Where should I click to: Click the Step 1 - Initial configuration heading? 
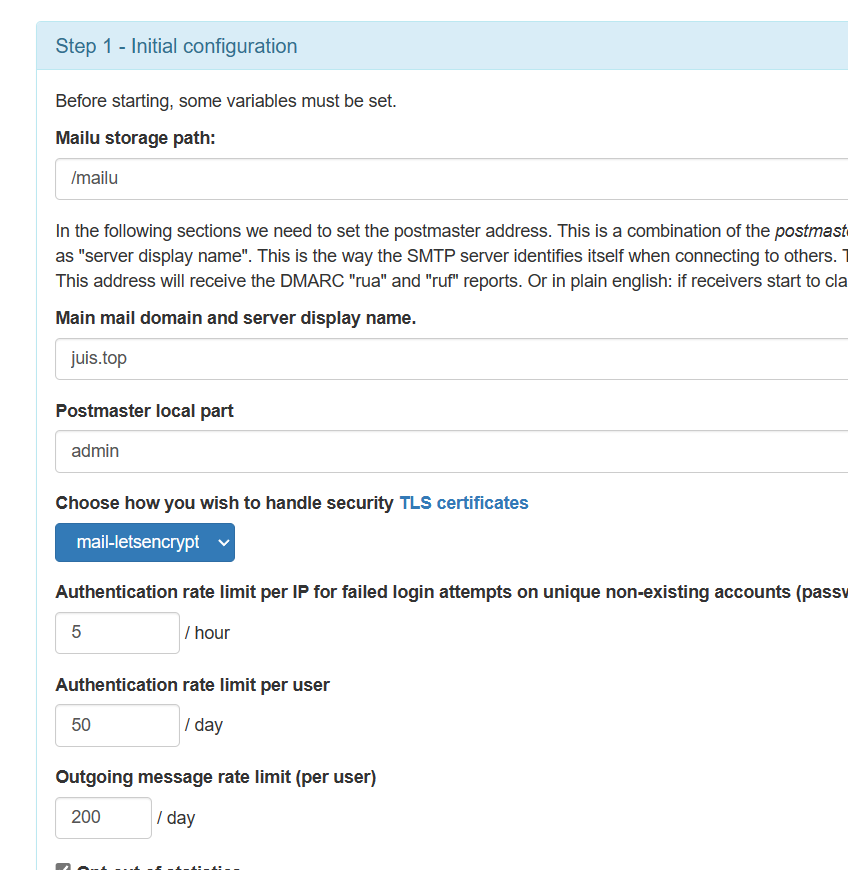coord(176,46)
